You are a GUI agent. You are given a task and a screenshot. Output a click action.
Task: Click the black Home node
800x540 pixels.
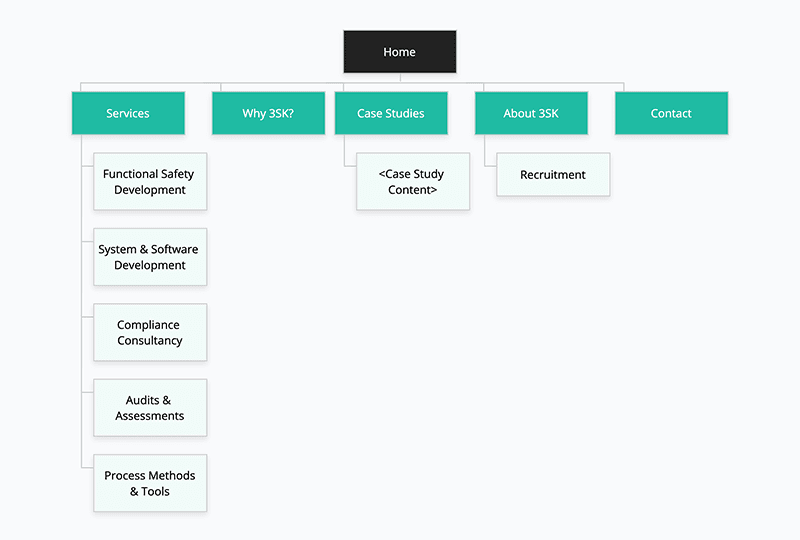coord(399,52)
